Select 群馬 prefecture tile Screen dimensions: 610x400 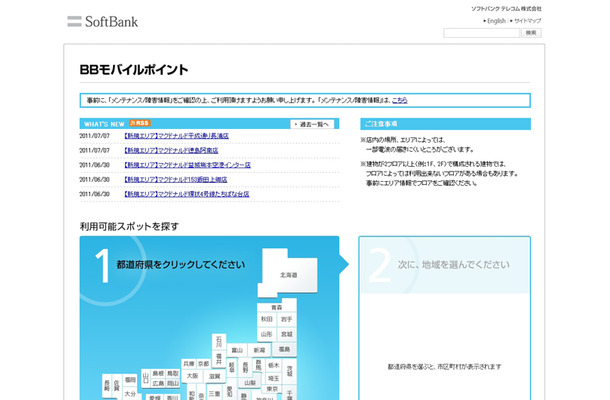pos(259,365)
